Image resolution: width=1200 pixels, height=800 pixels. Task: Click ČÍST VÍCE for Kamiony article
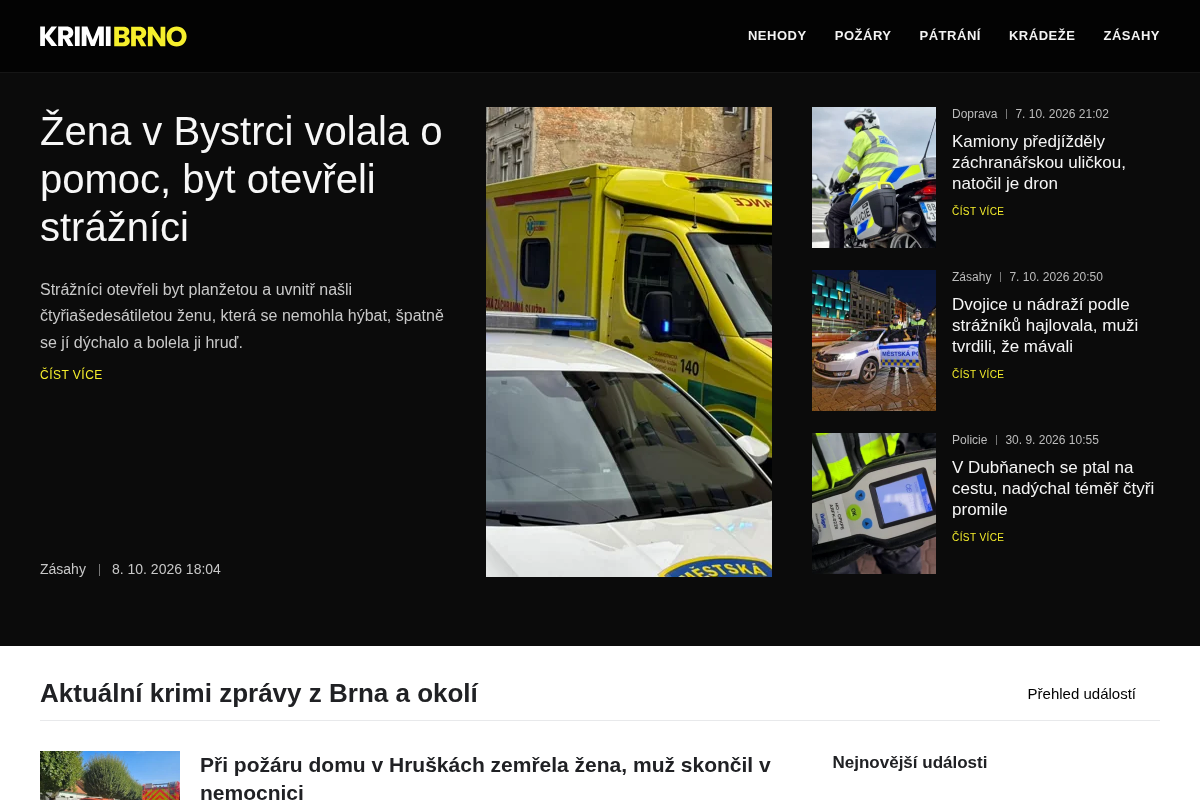[x=978, y=212]
